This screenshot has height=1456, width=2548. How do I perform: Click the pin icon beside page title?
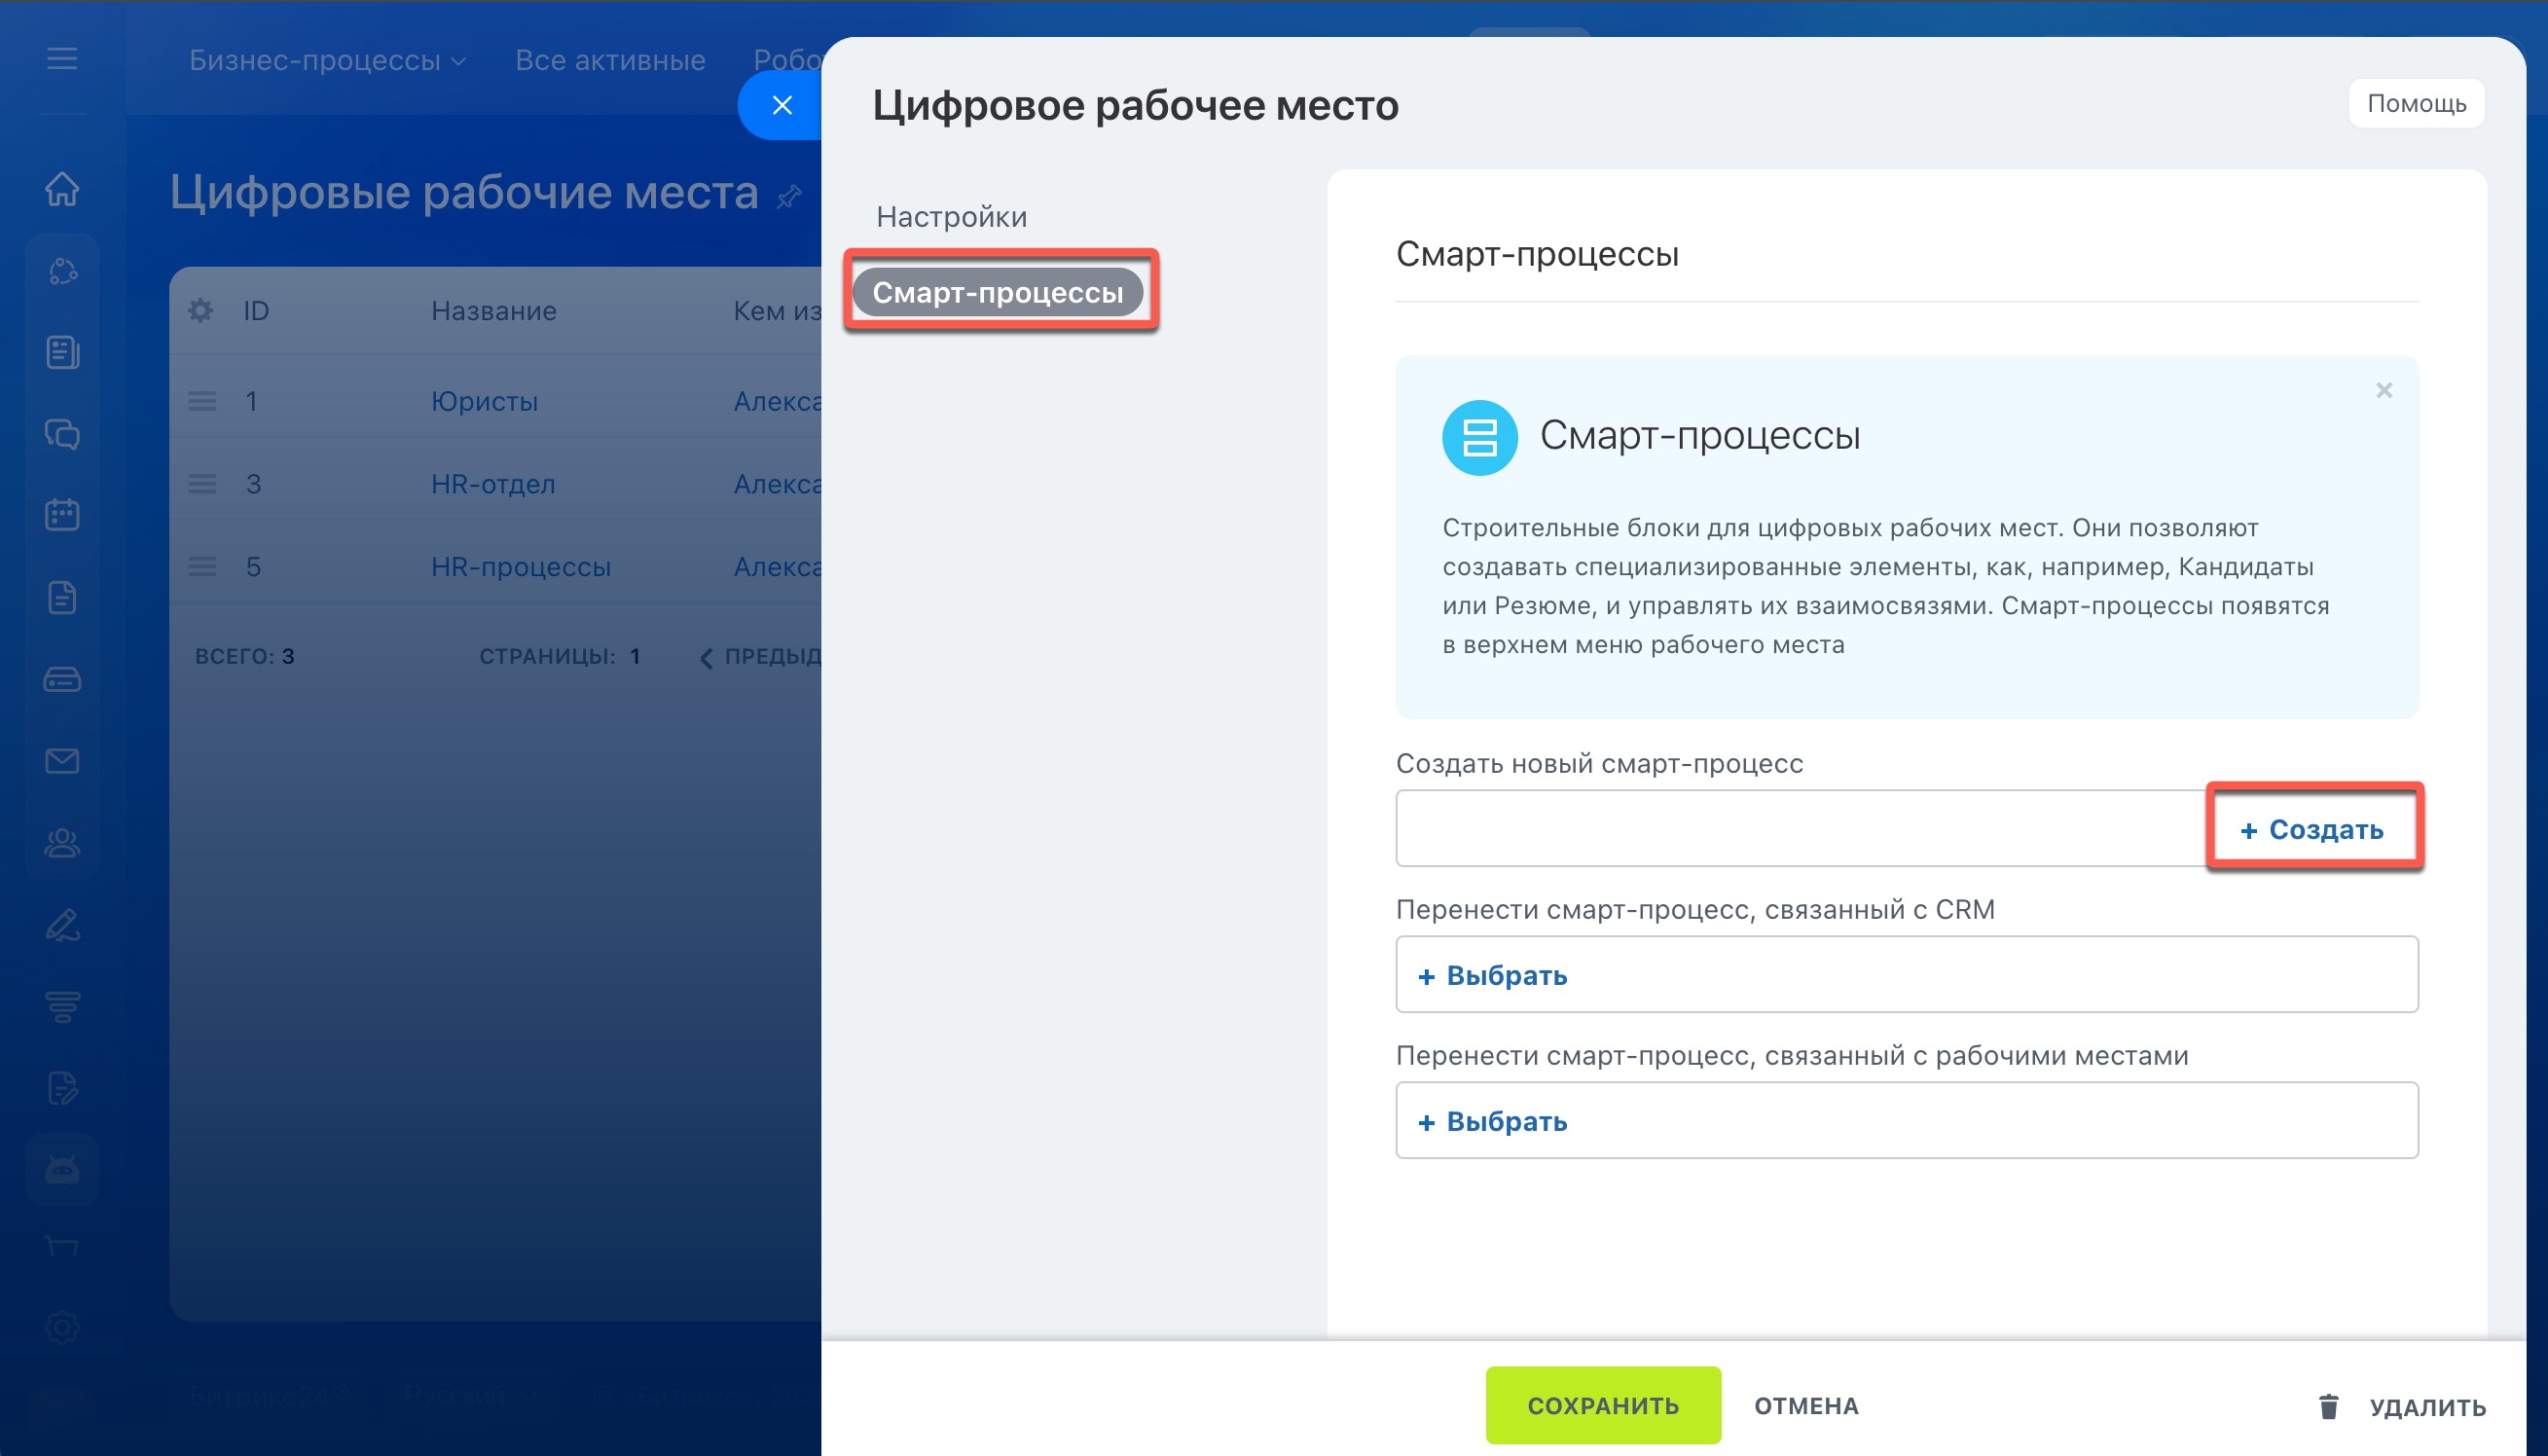tap(789, 196)
